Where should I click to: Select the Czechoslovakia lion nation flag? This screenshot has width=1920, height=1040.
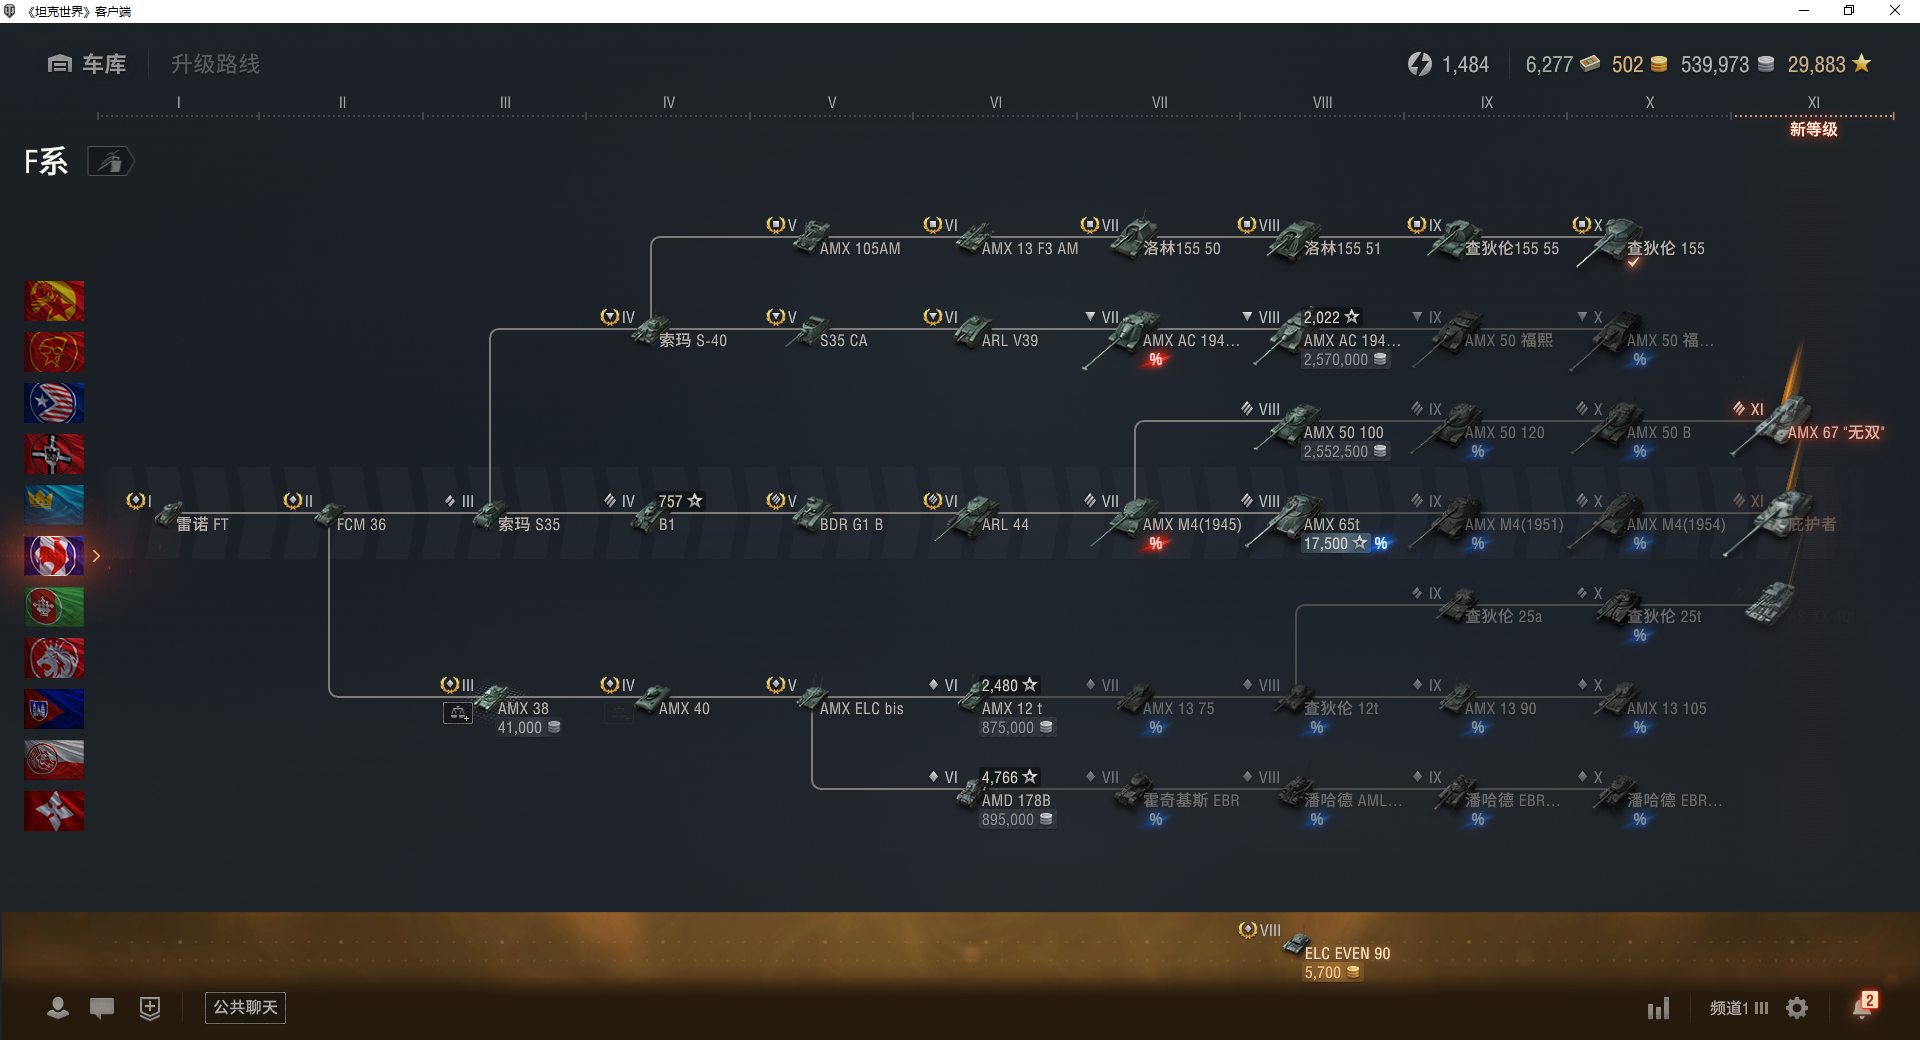(54, 658)
